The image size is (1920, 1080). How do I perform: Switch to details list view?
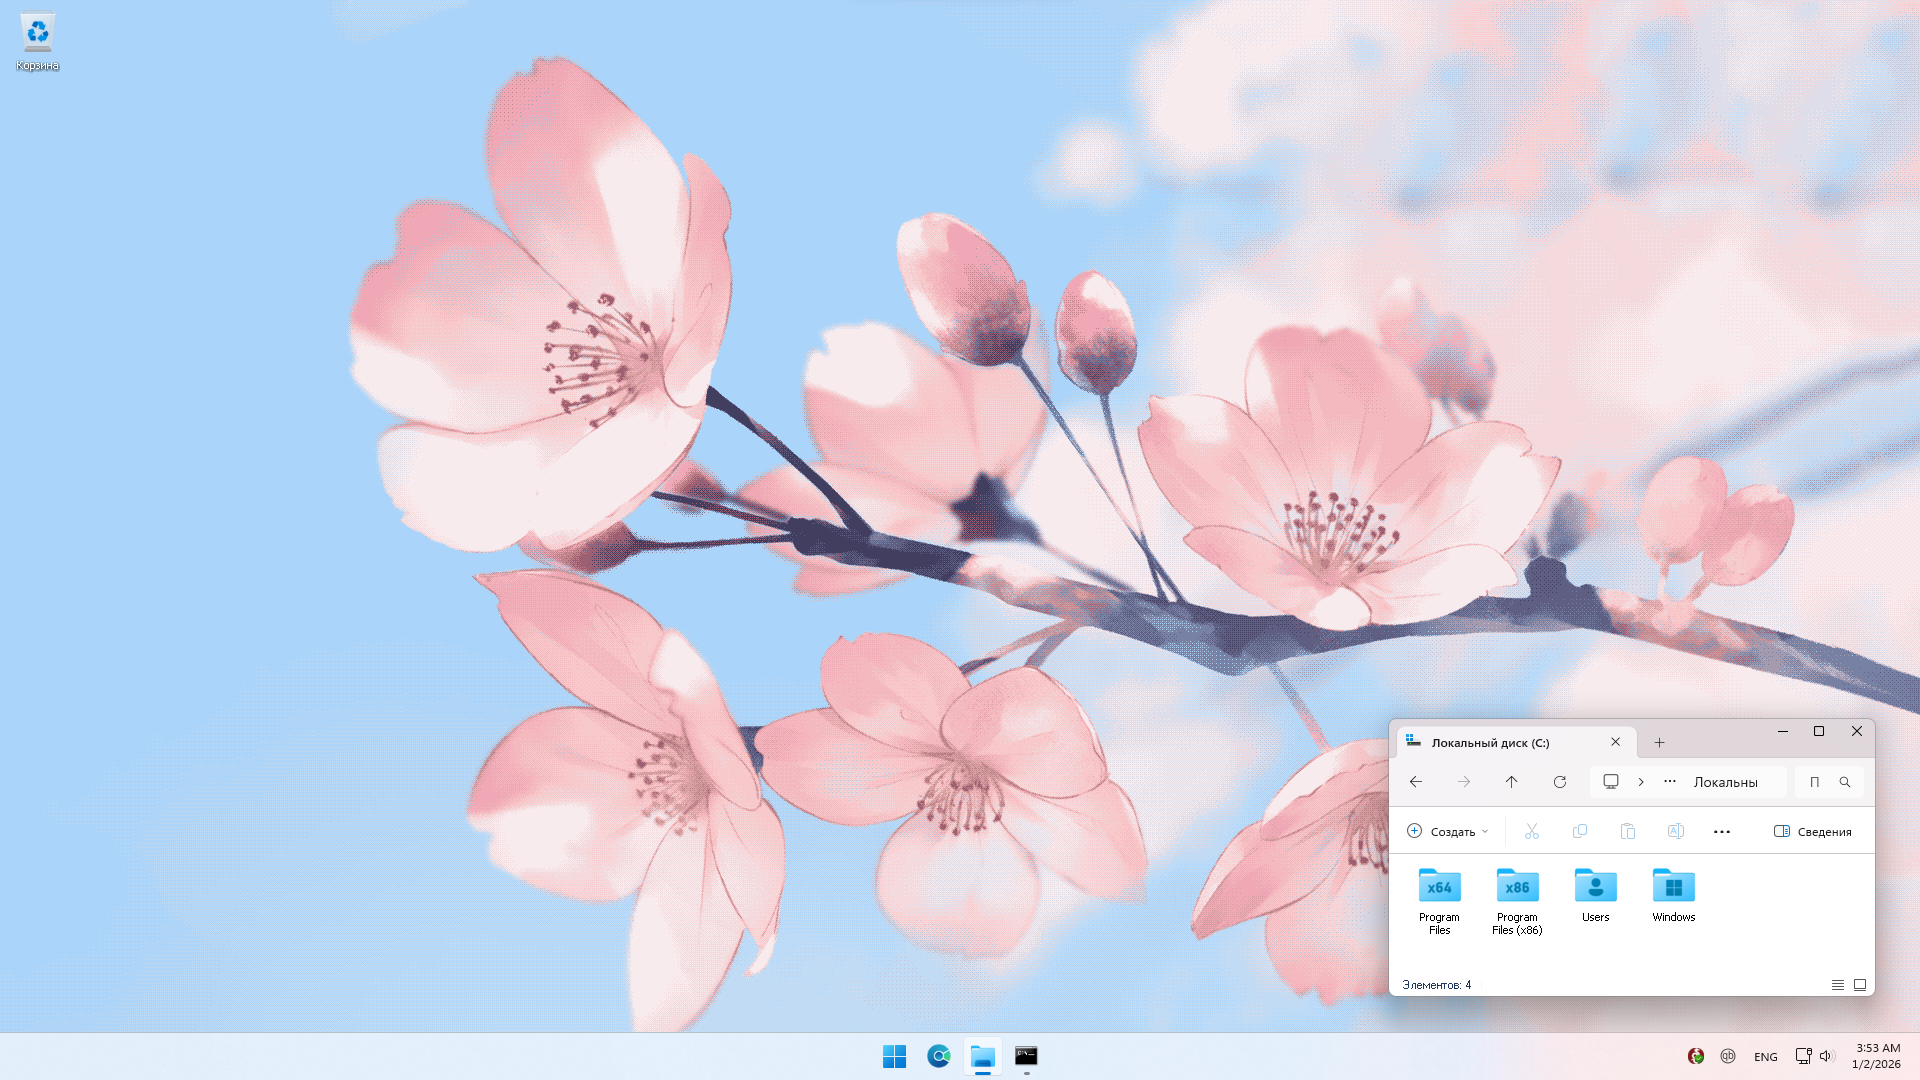[1837, 985]
